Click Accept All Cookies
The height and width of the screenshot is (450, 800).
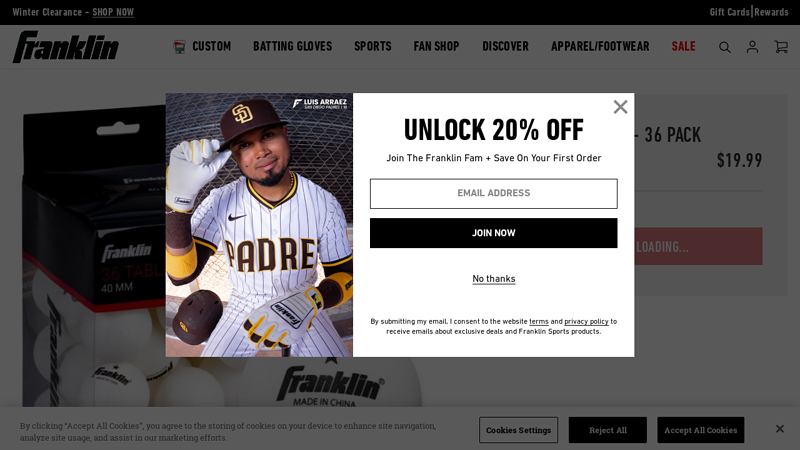pos(701,430)
